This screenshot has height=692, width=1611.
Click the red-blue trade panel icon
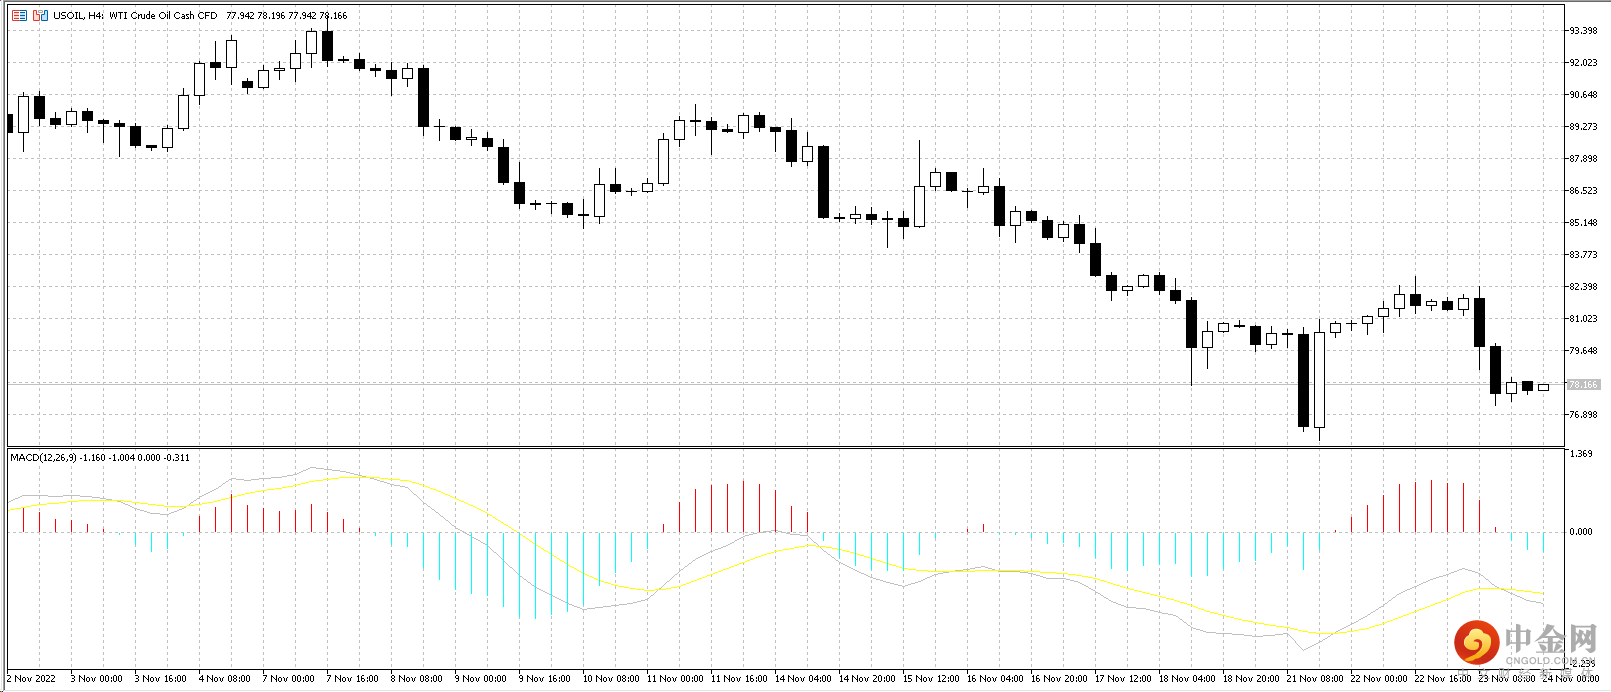pos(40,15)
